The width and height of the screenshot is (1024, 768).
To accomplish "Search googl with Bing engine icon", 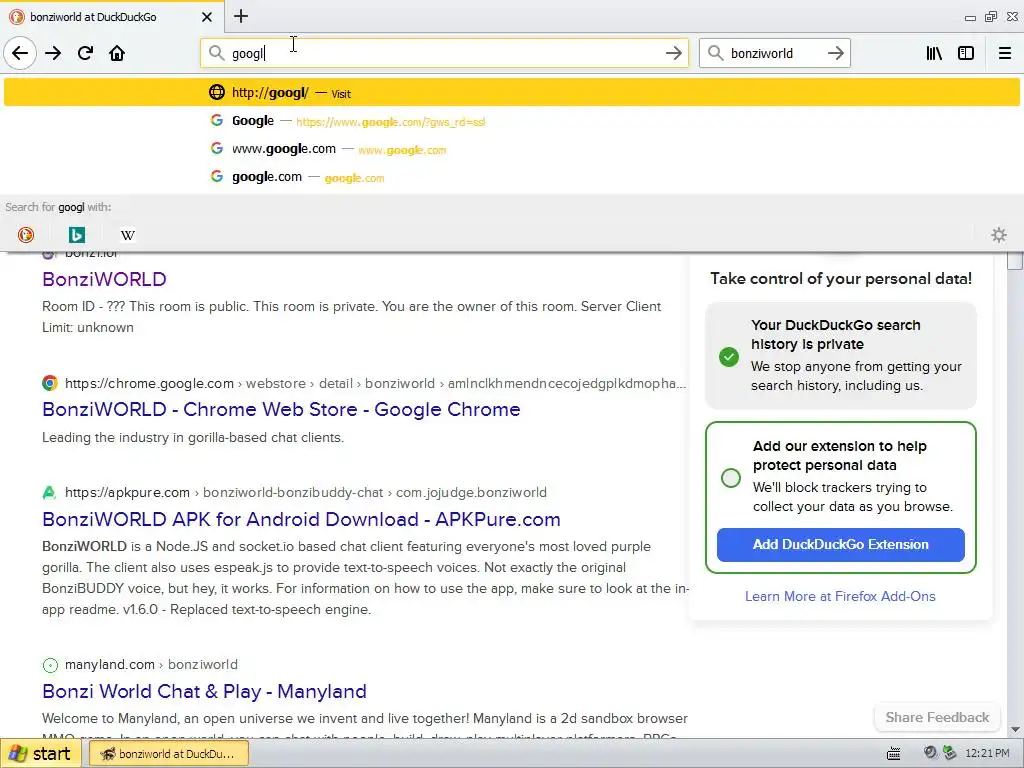I will point(77,234).
